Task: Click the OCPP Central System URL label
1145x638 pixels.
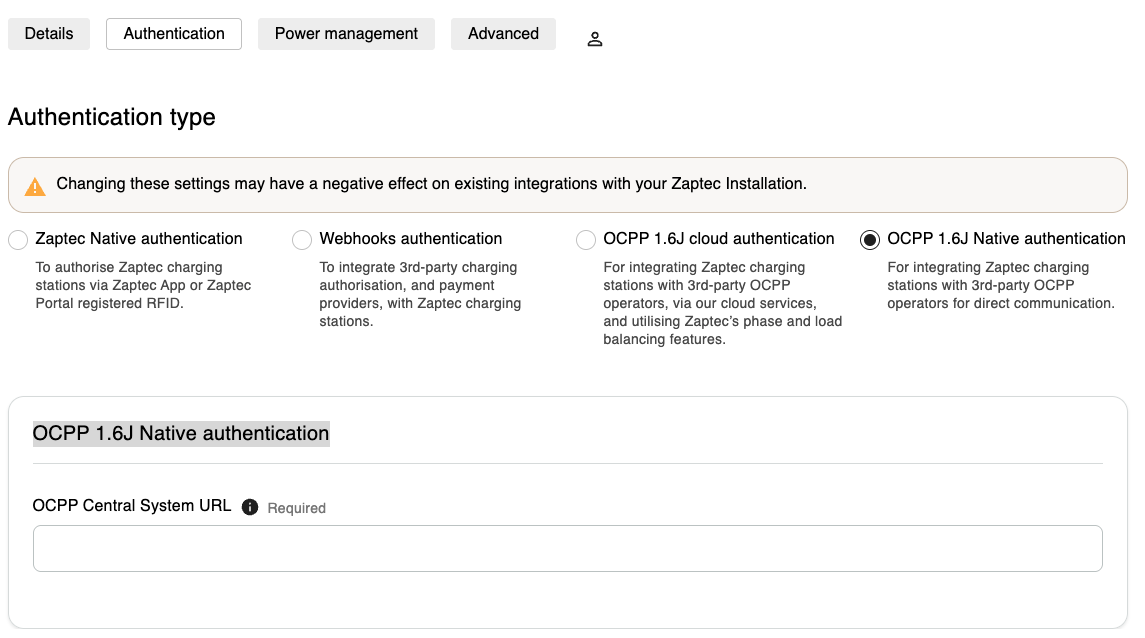Action: pyautogui.click(x=131, y=506)
